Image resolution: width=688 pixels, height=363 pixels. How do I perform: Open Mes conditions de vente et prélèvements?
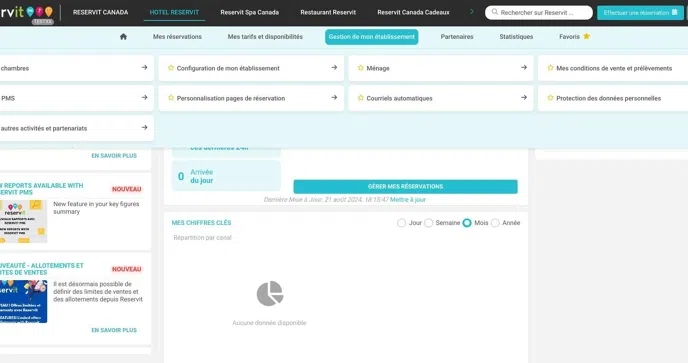(x=613, y=68)
